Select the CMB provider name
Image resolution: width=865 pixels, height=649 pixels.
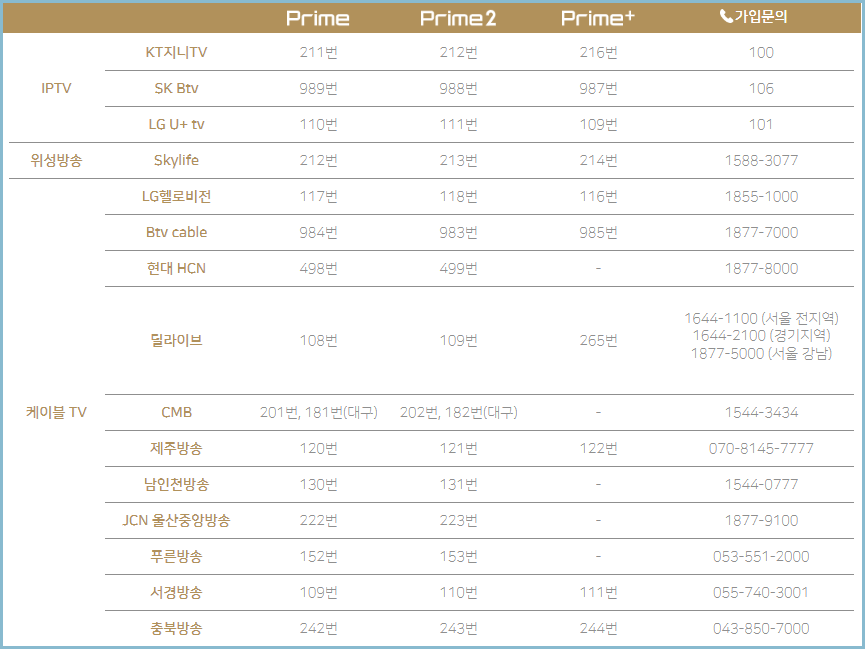177,412
